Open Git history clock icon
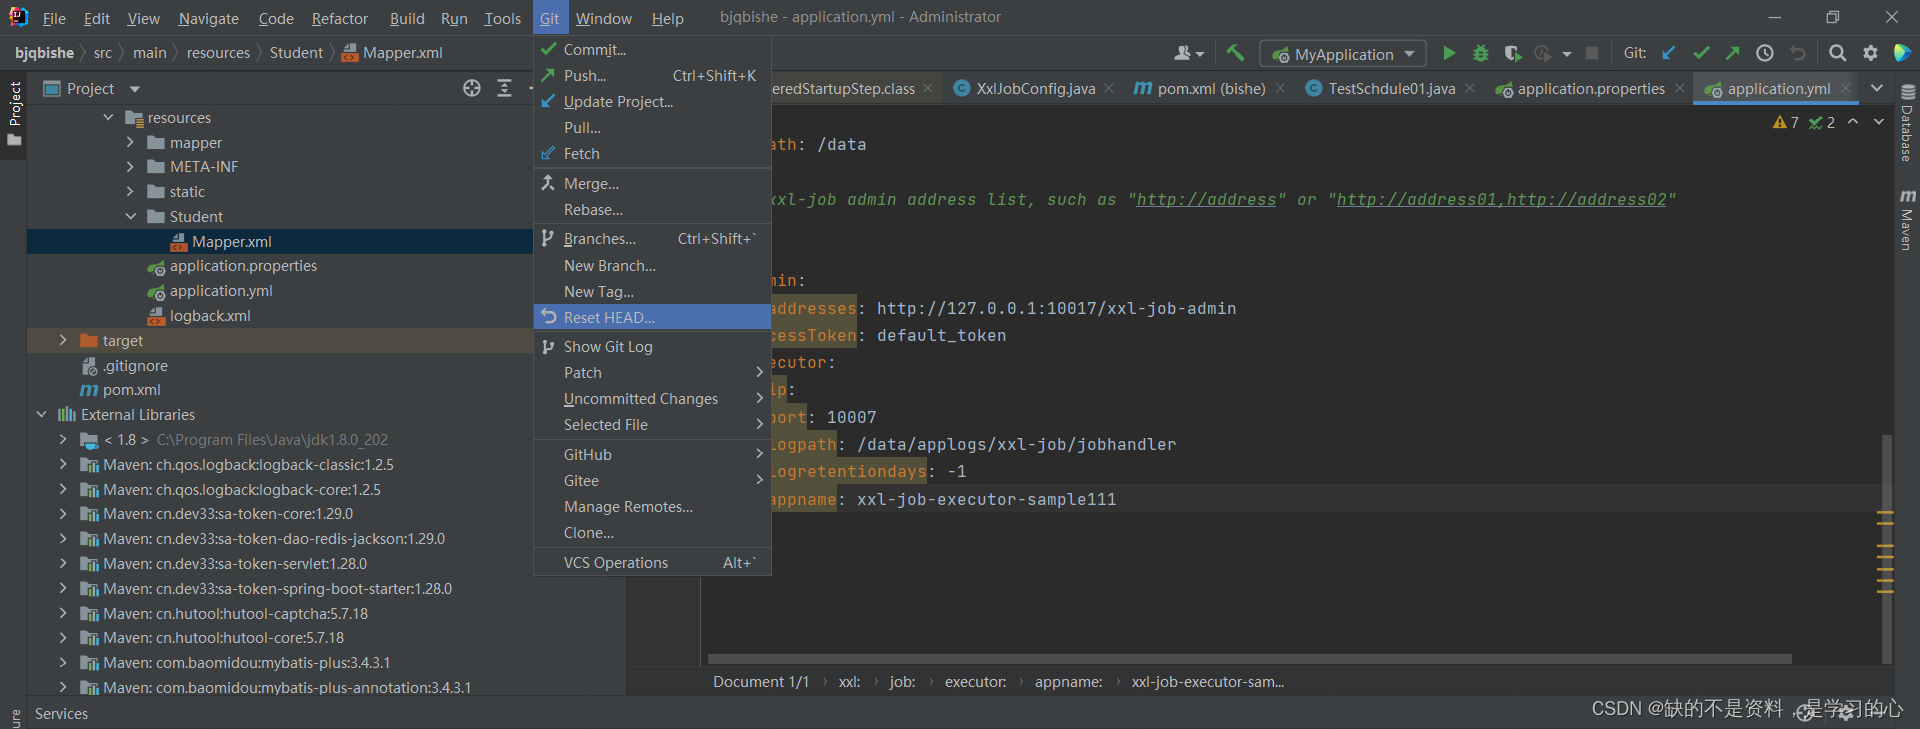 tap(1765, 53)
